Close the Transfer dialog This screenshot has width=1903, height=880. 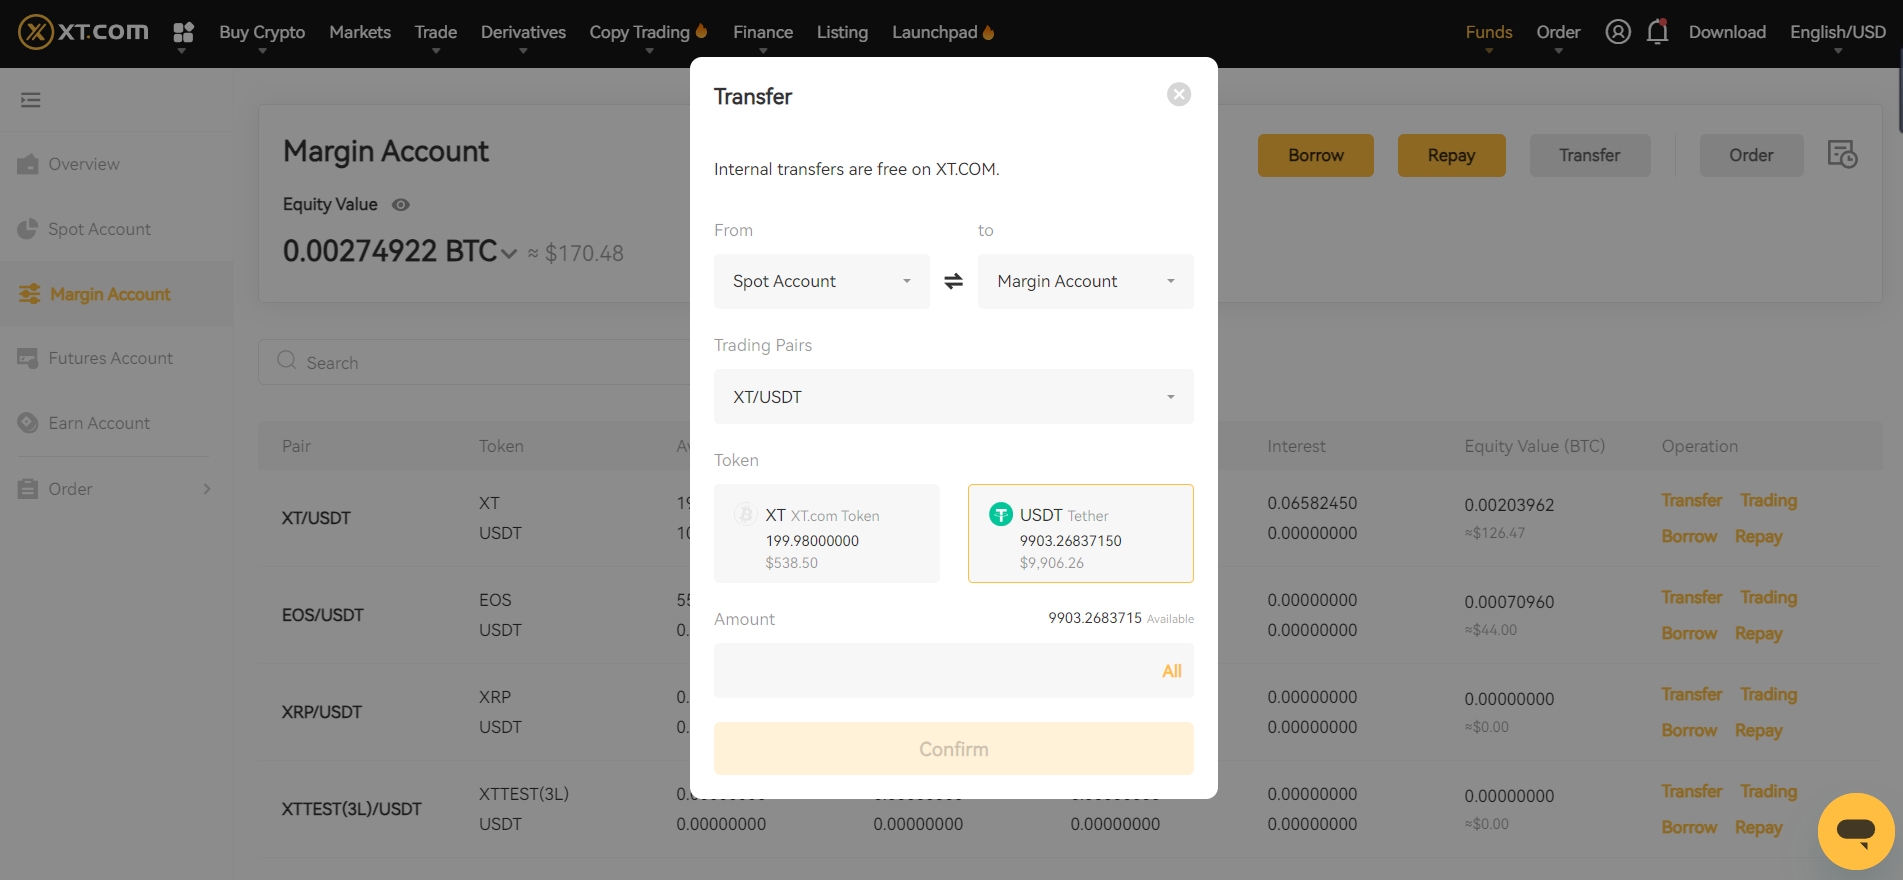tap(1179, 94)
